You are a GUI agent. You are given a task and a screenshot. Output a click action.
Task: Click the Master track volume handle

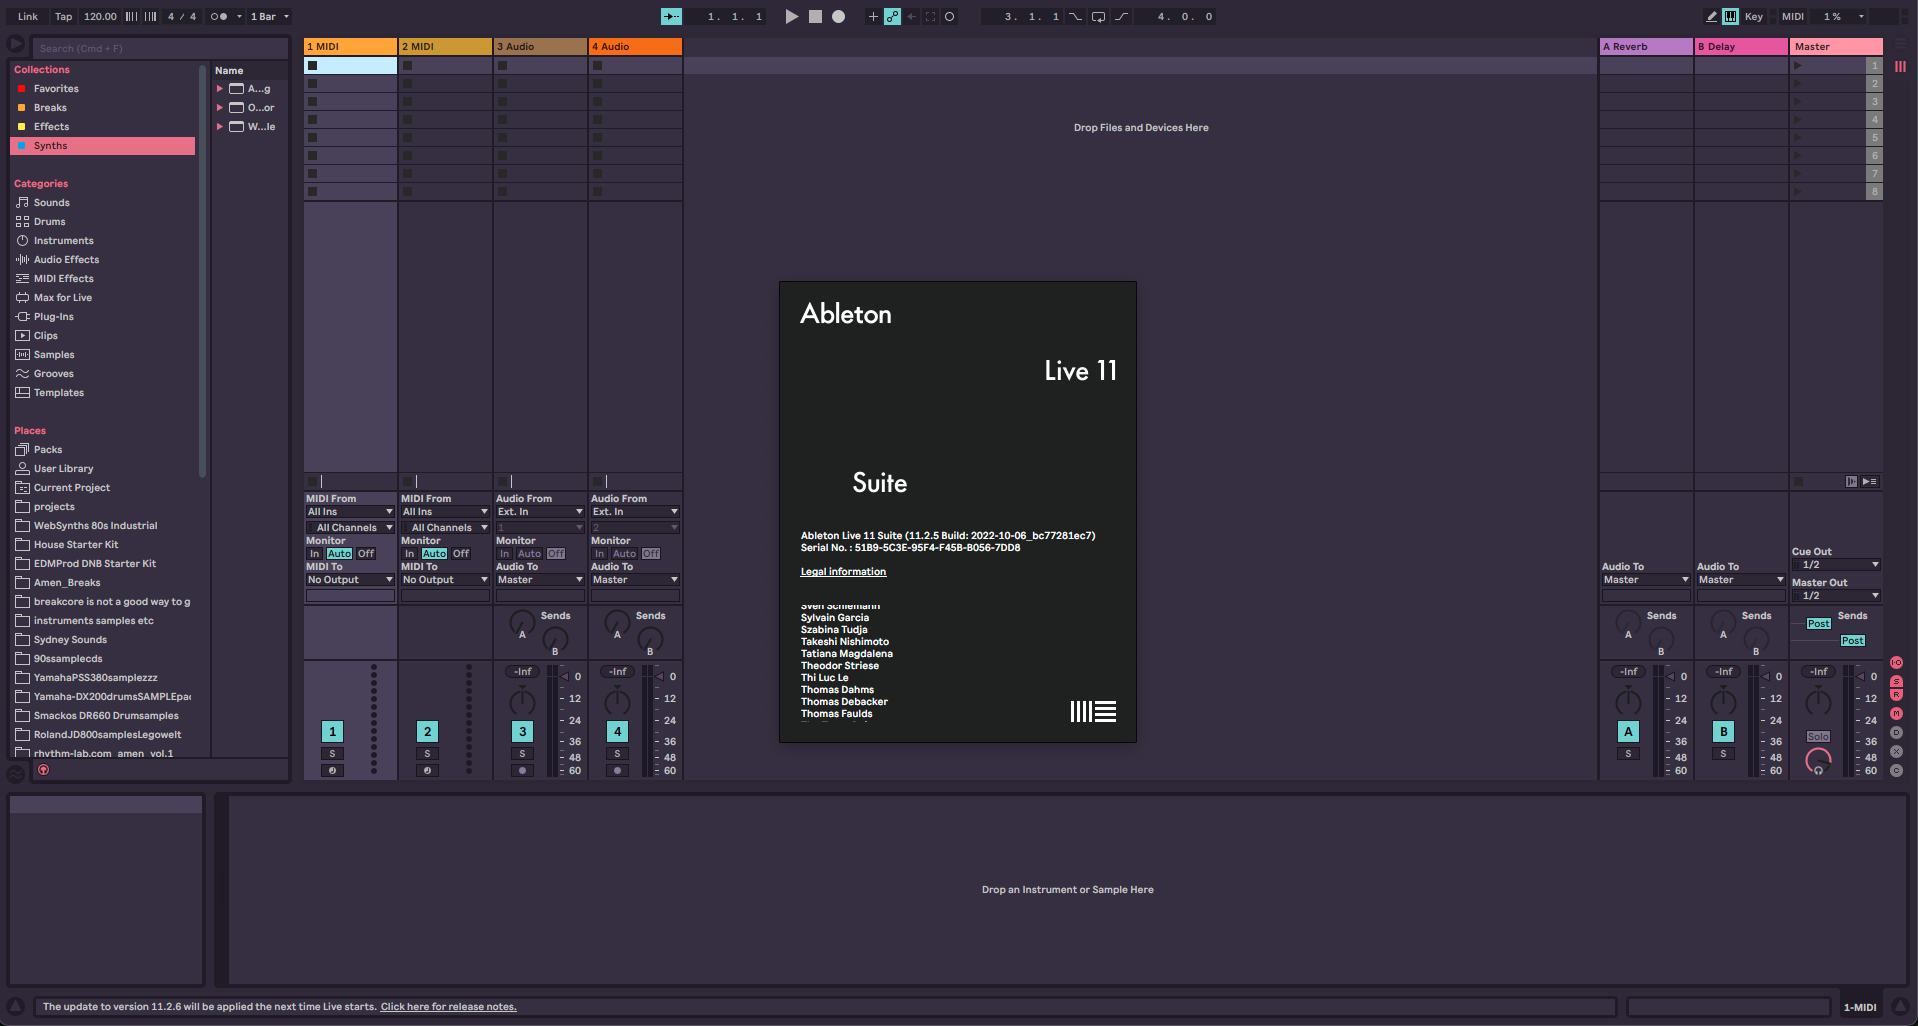[1861, 677]
